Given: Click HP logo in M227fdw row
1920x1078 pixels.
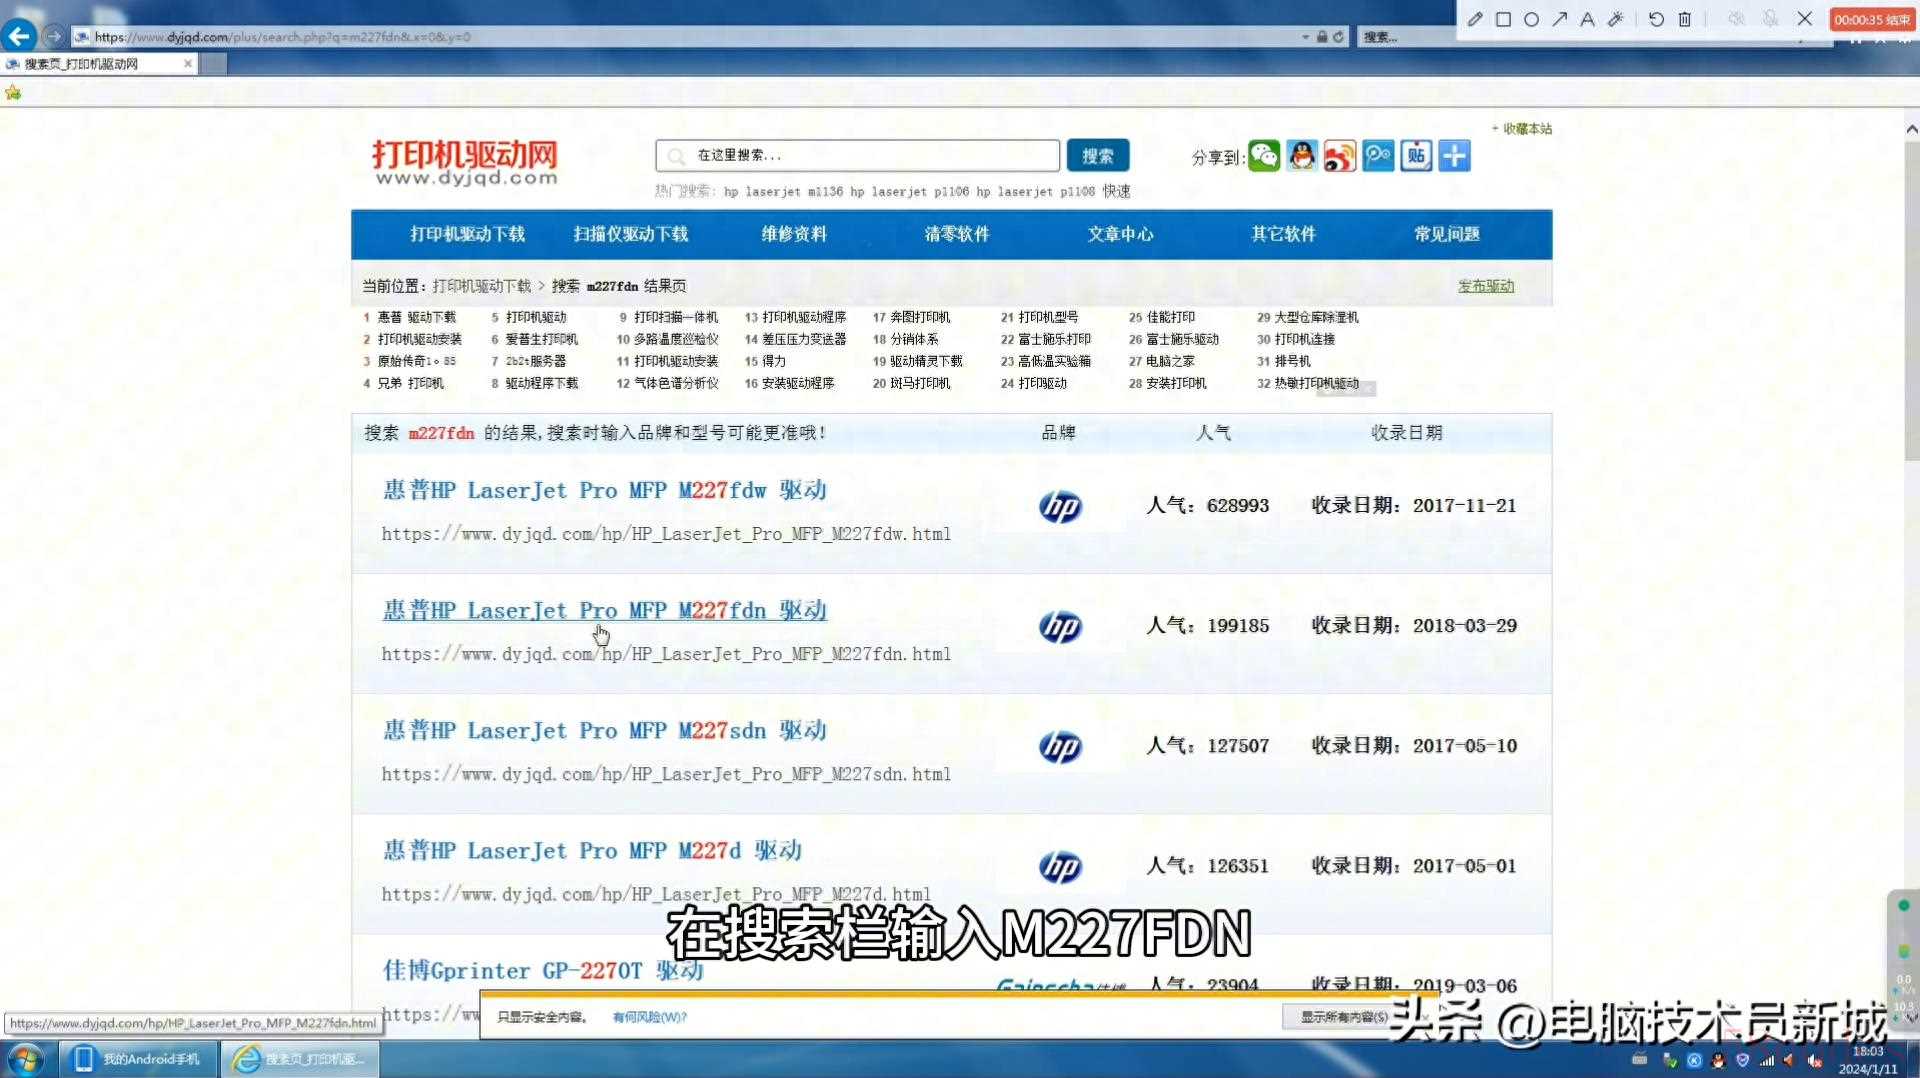Looking at the screenshot, I should tap(1060, 507).
